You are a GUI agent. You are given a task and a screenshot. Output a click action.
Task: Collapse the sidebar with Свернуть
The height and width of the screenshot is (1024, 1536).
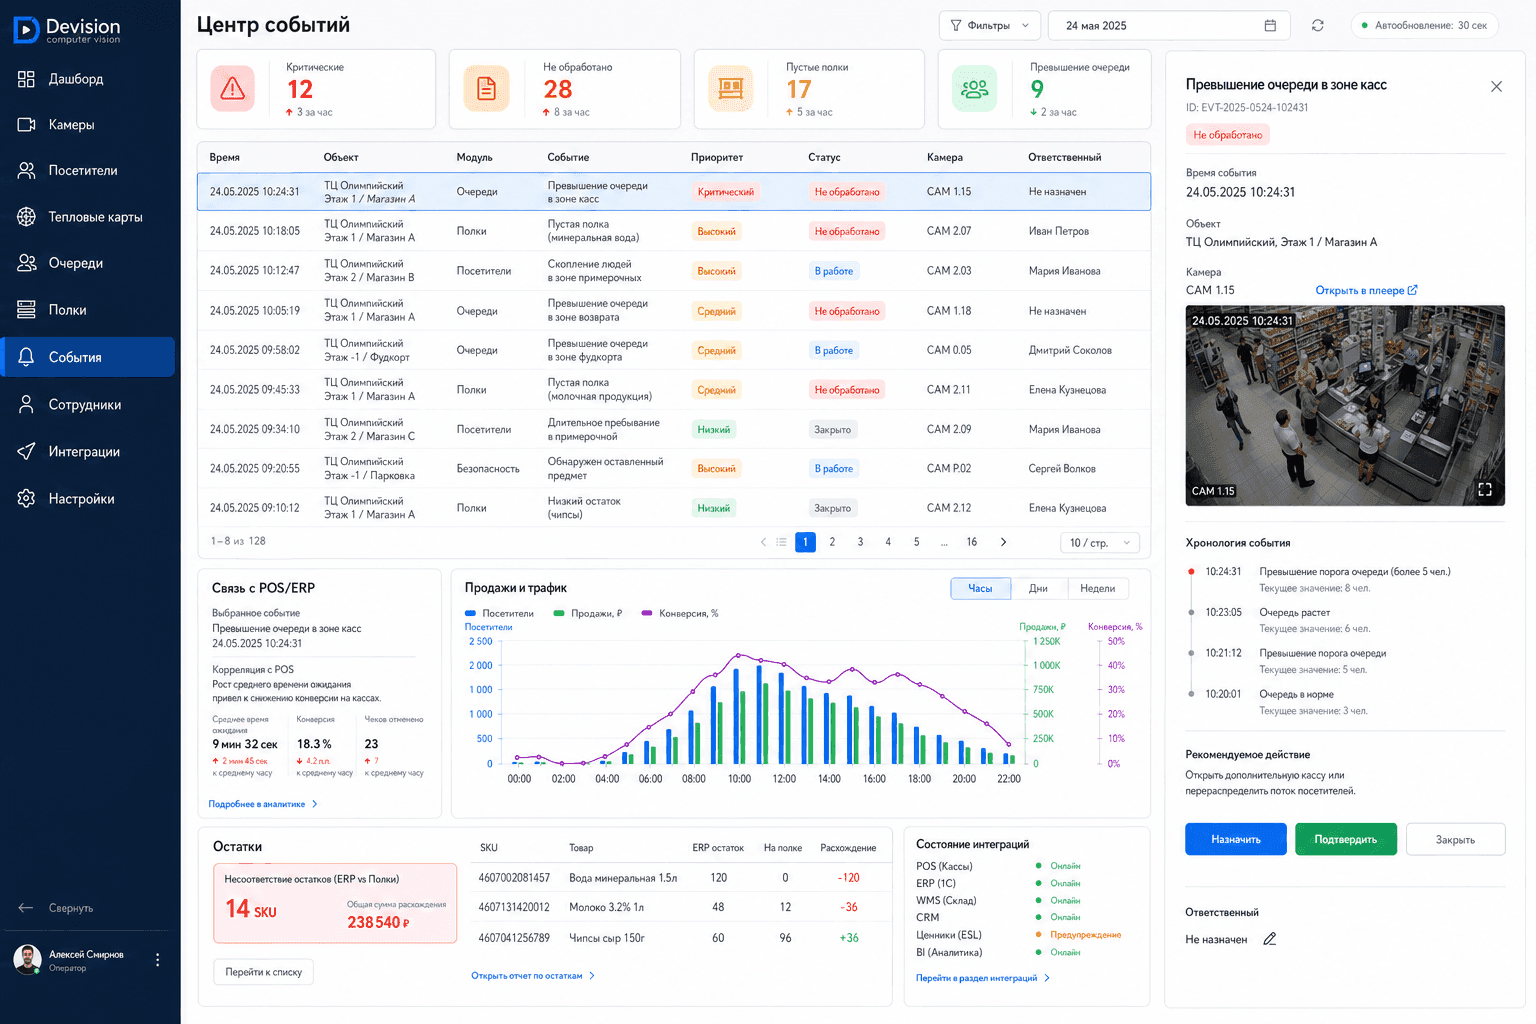(x=56, y=908)
